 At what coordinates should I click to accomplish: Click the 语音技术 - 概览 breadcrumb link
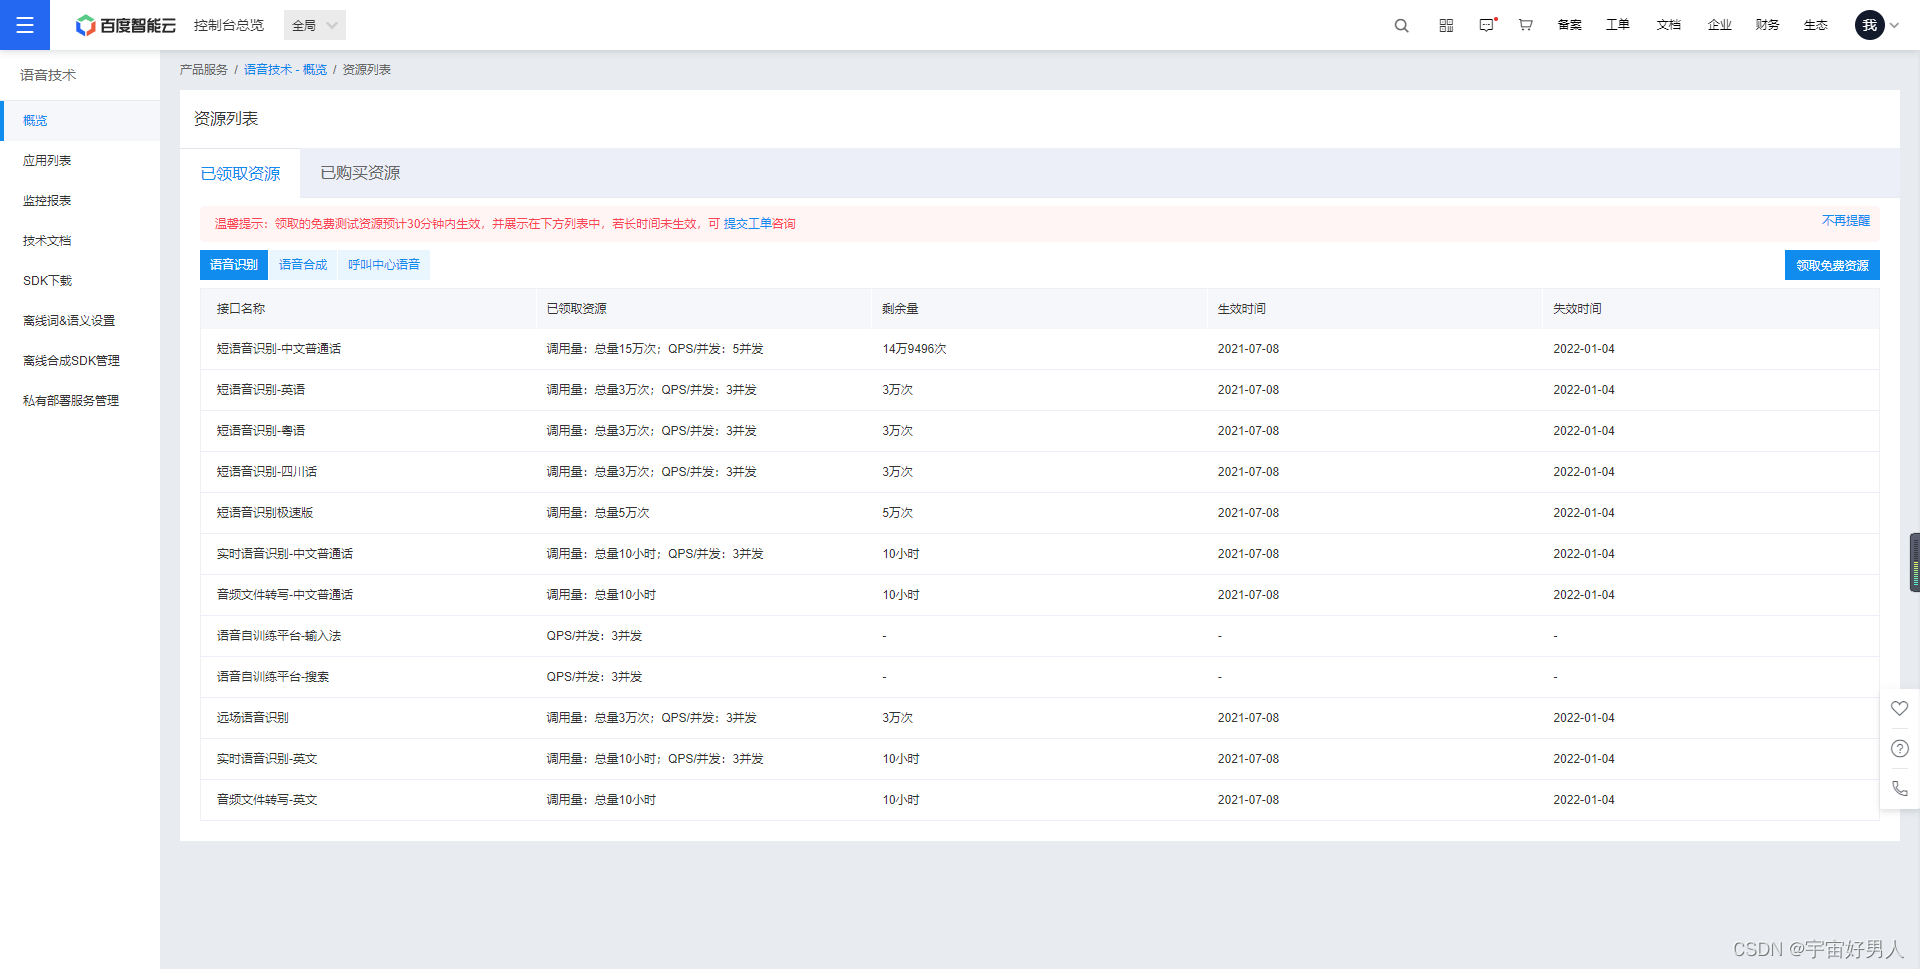285,70
